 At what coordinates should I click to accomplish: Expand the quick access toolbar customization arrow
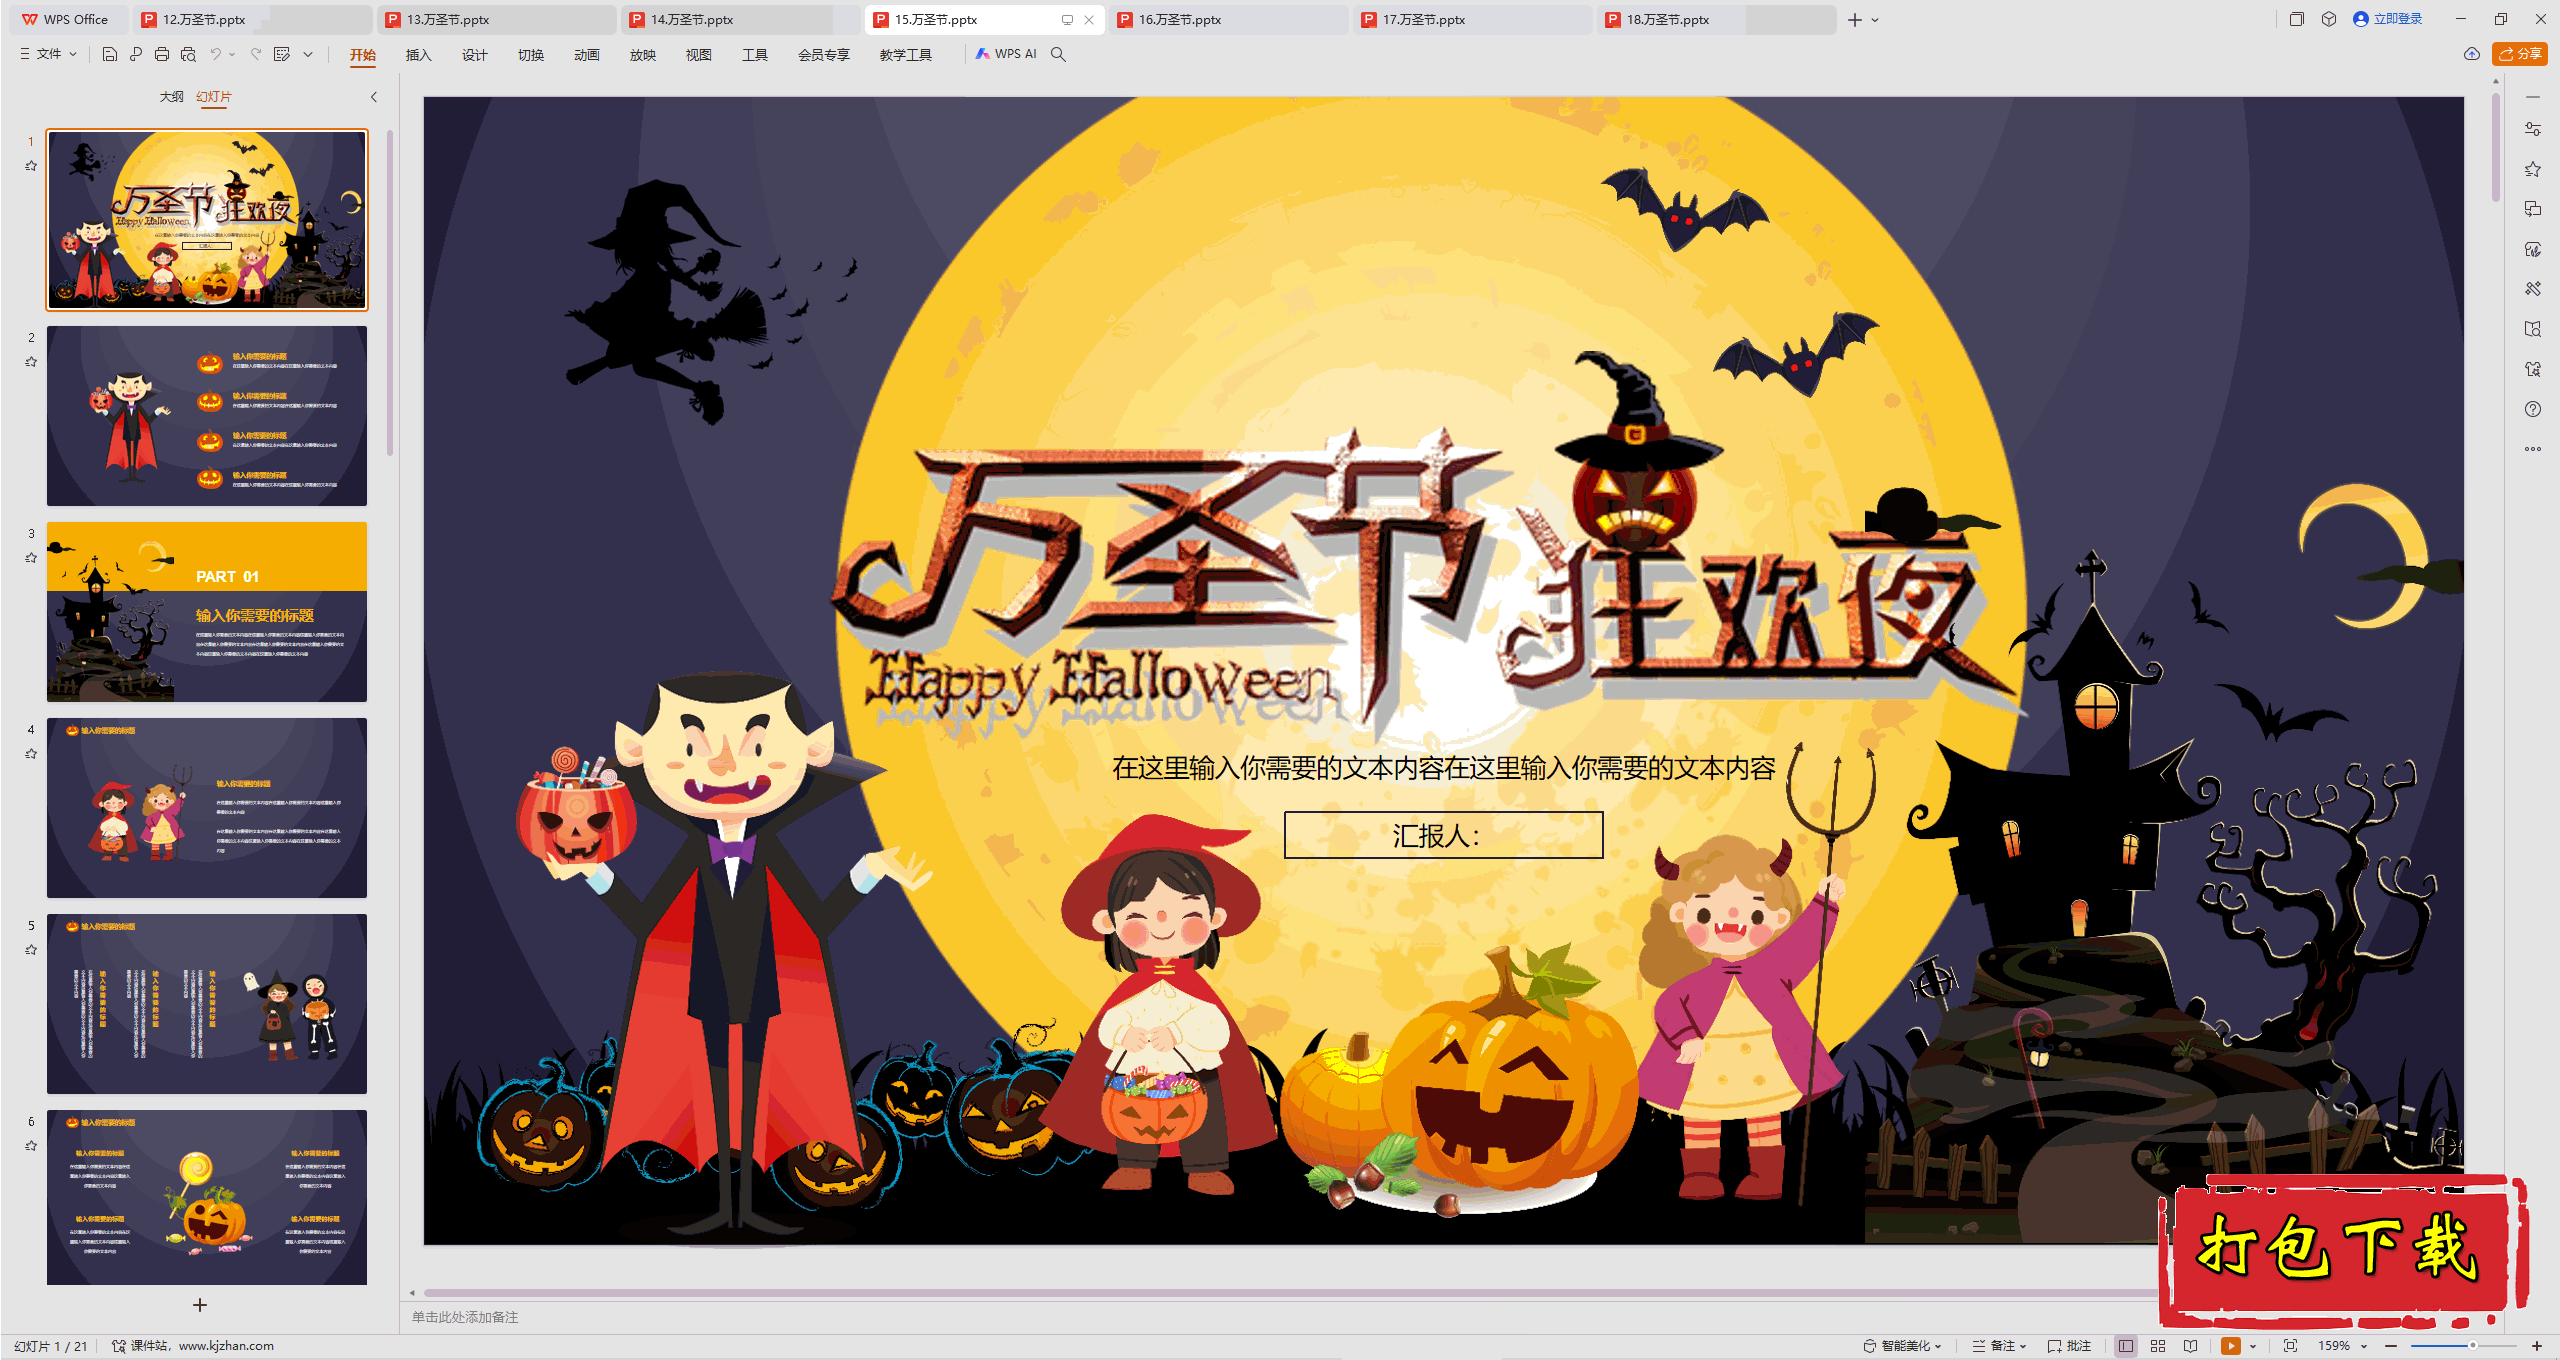click(308, 54)
